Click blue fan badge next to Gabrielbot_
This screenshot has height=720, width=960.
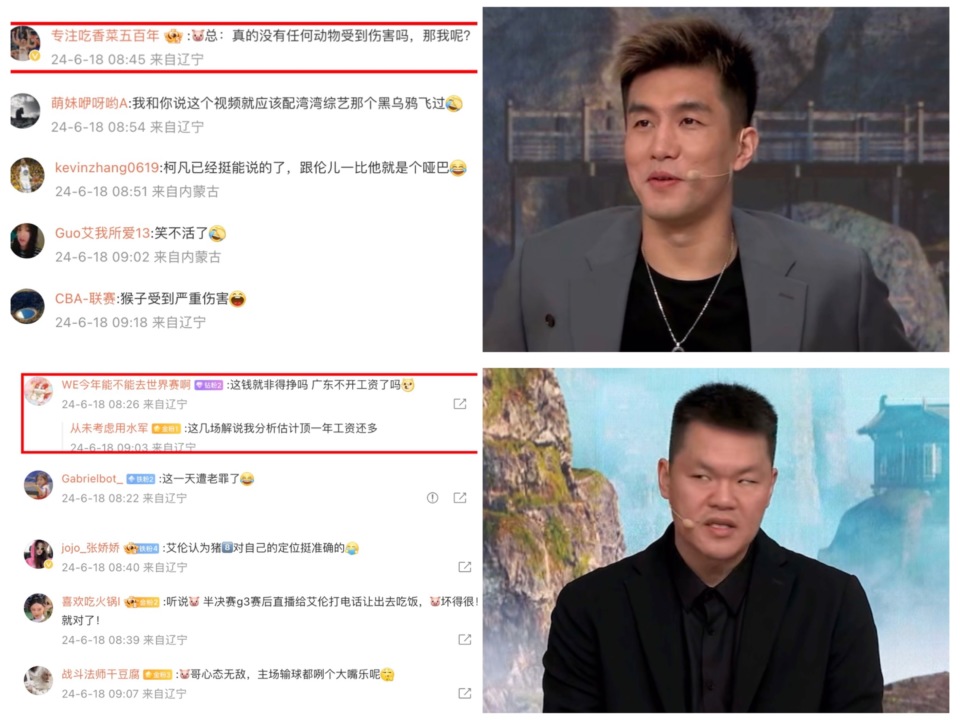(x=141, y=479)
